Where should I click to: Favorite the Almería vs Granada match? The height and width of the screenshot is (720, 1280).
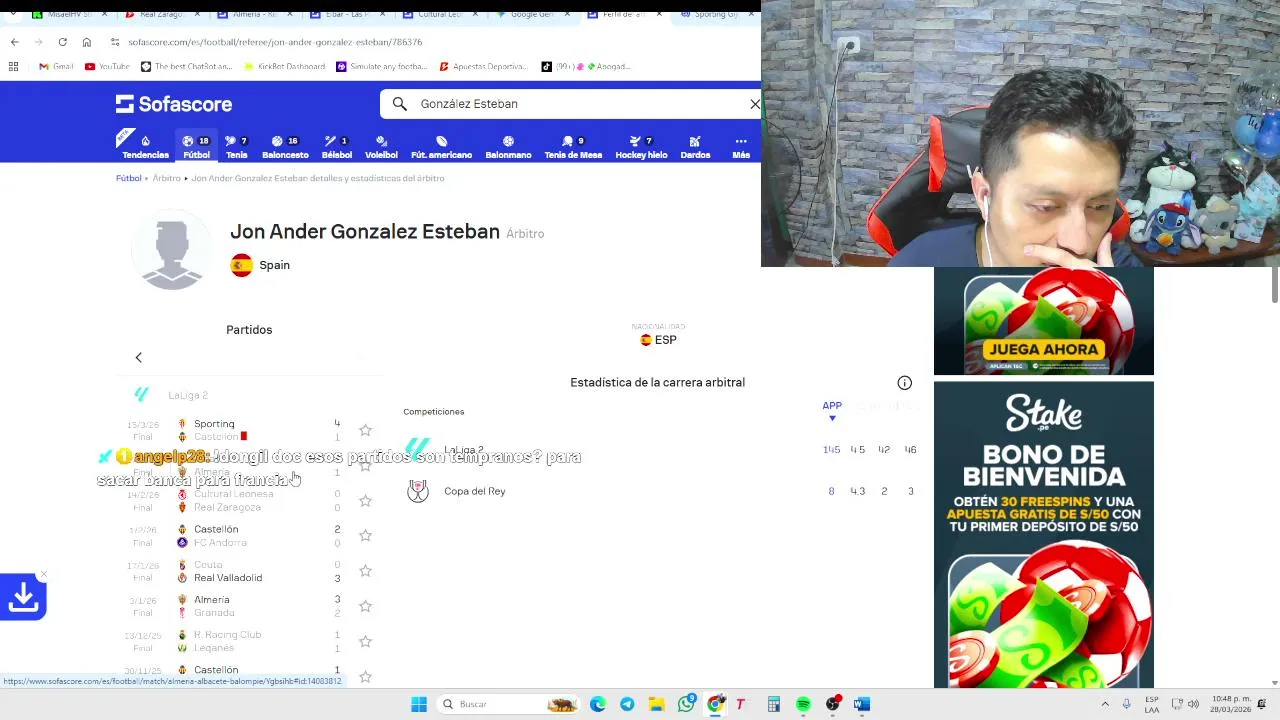pyautogui.click(x=365, y=606)
